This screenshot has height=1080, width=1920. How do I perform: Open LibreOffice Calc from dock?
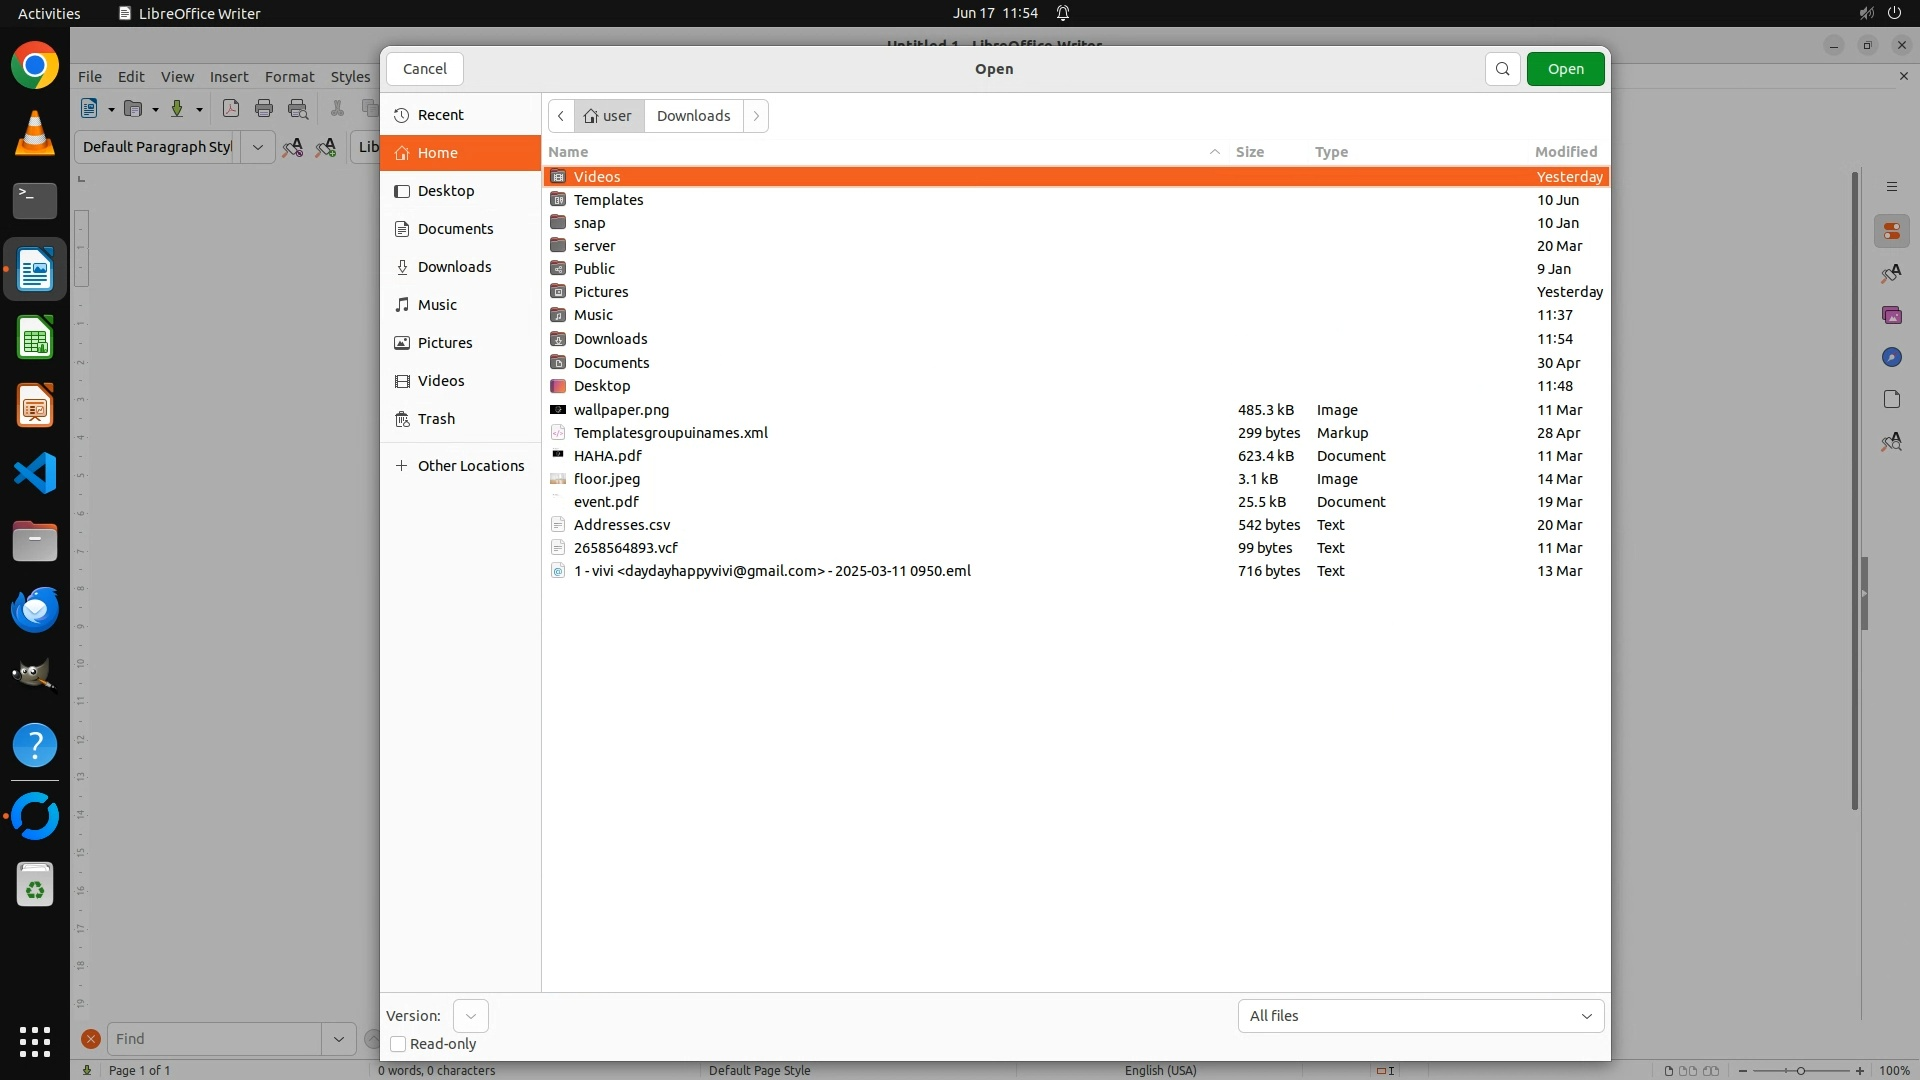click(35, 338)
